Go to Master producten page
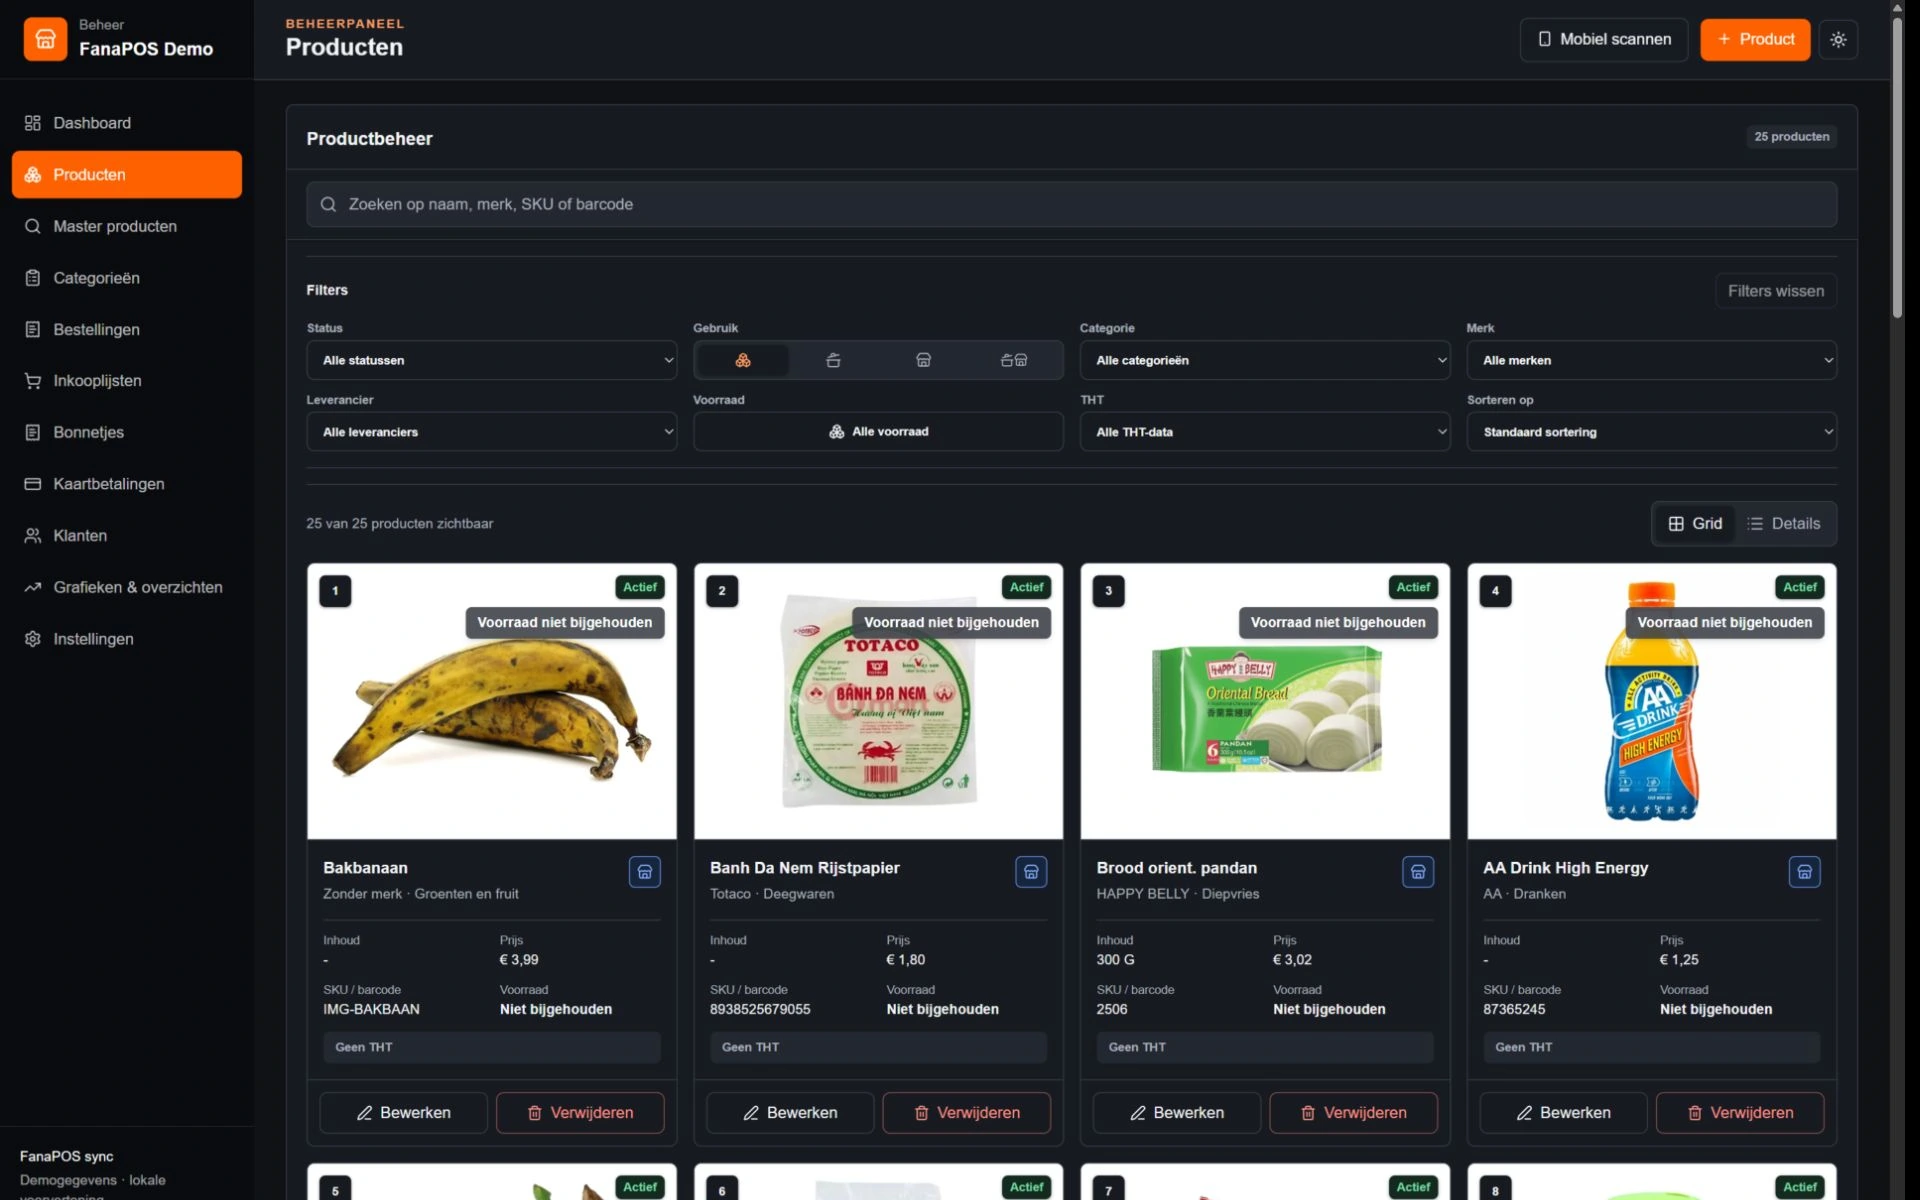1920x1200 pixels. [x=127, y=226]
